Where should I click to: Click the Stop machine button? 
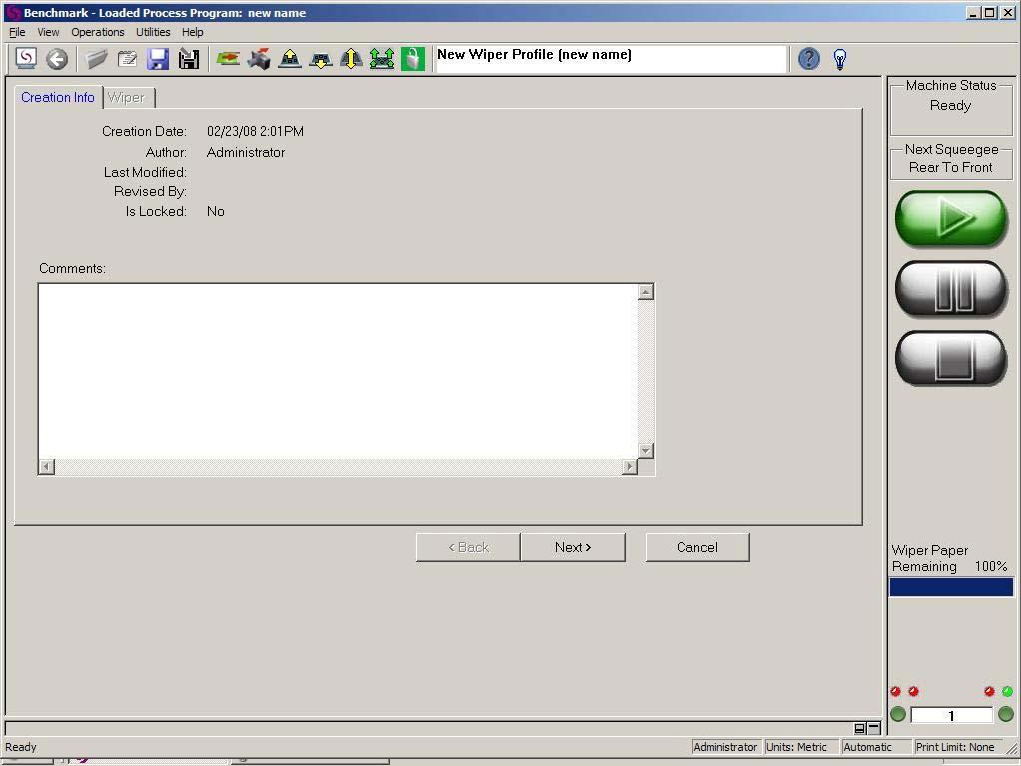coord(951,358)
